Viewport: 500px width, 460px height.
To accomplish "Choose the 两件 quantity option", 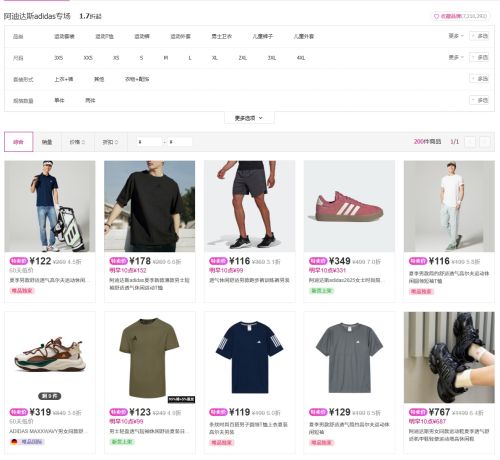I will 90,100.
